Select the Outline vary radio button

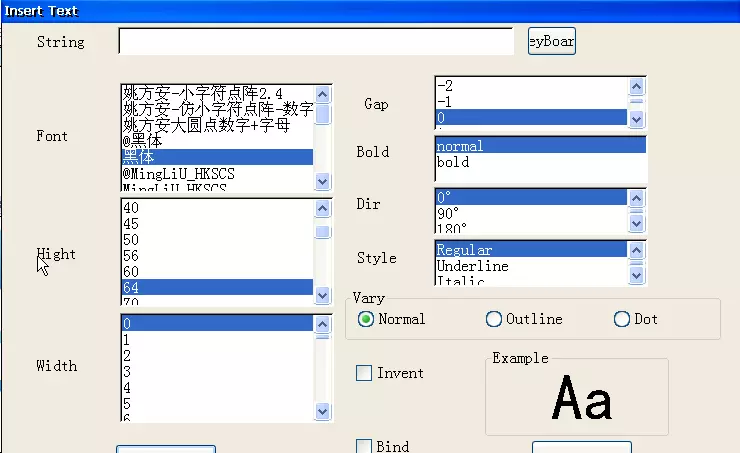[494, 319]
